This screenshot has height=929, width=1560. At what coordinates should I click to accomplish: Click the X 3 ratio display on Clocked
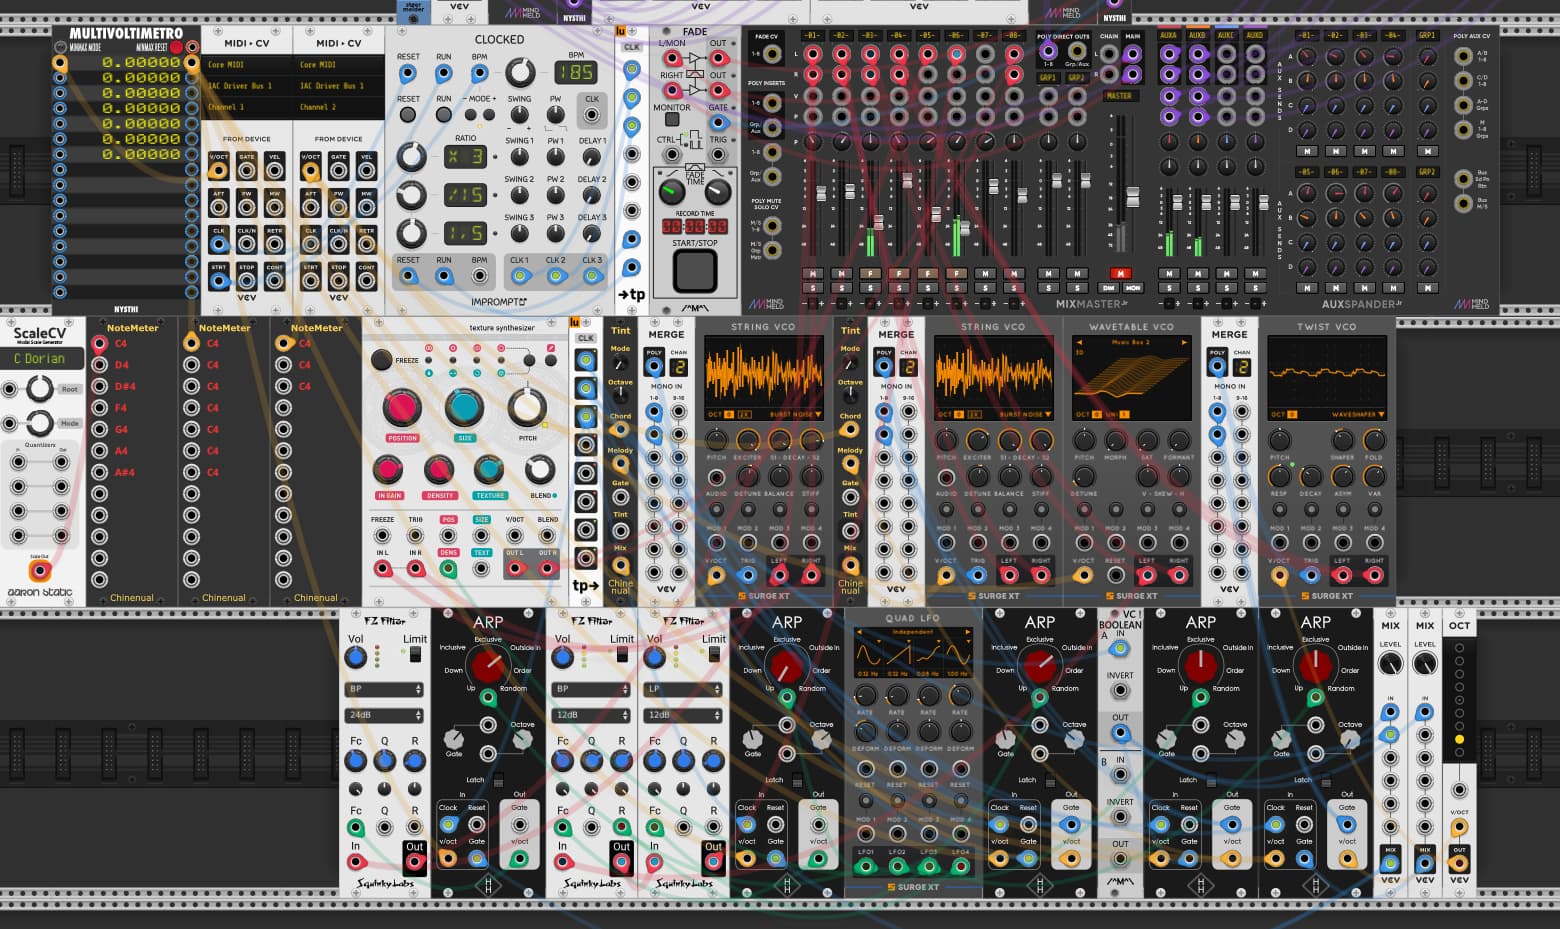tap(466, 157)
